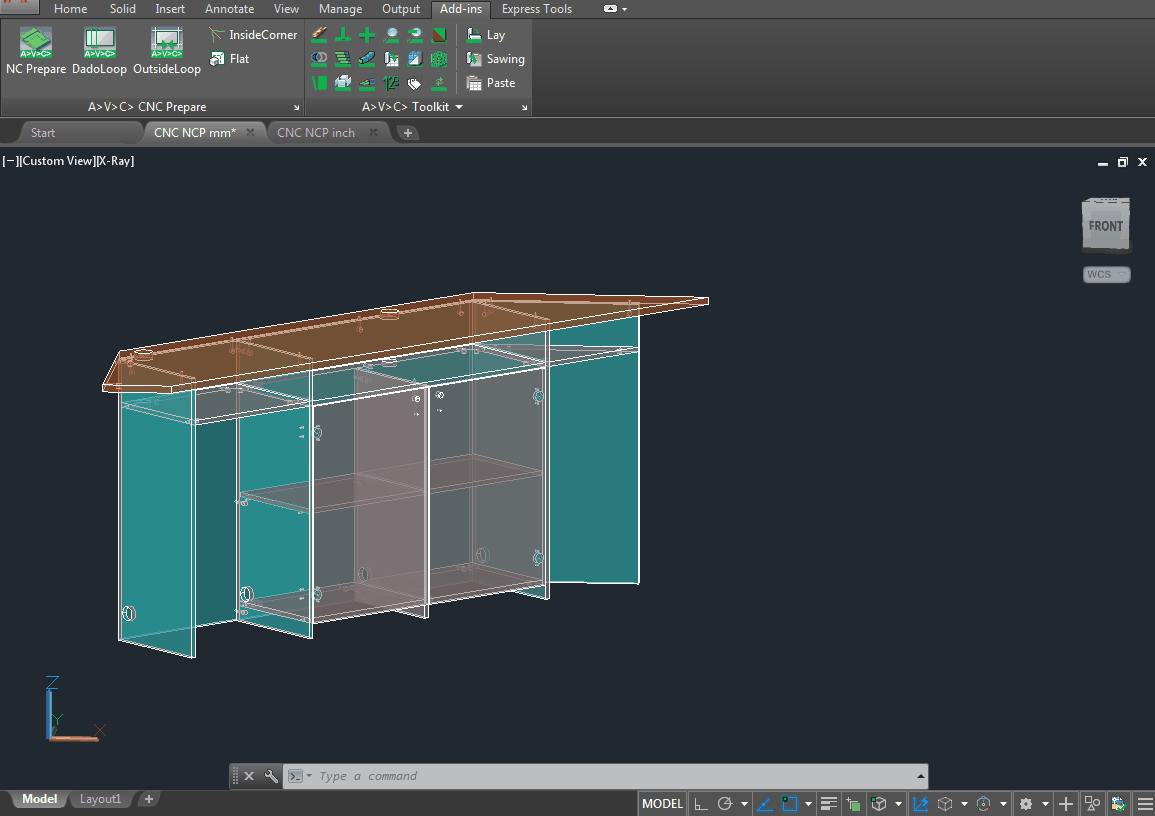
Task: Click the Lay tool in Toolkit
Action: tap(486, 35)
